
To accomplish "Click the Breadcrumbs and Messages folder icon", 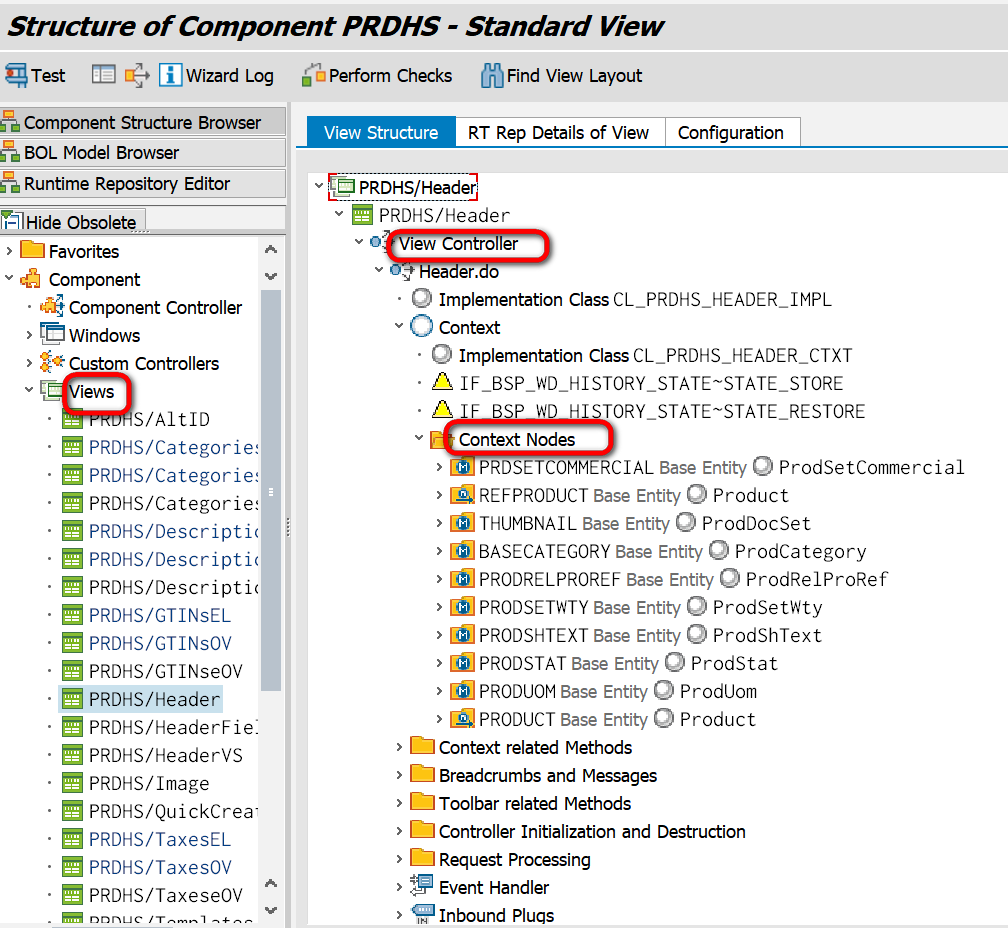I will click(x=422, y=773).
